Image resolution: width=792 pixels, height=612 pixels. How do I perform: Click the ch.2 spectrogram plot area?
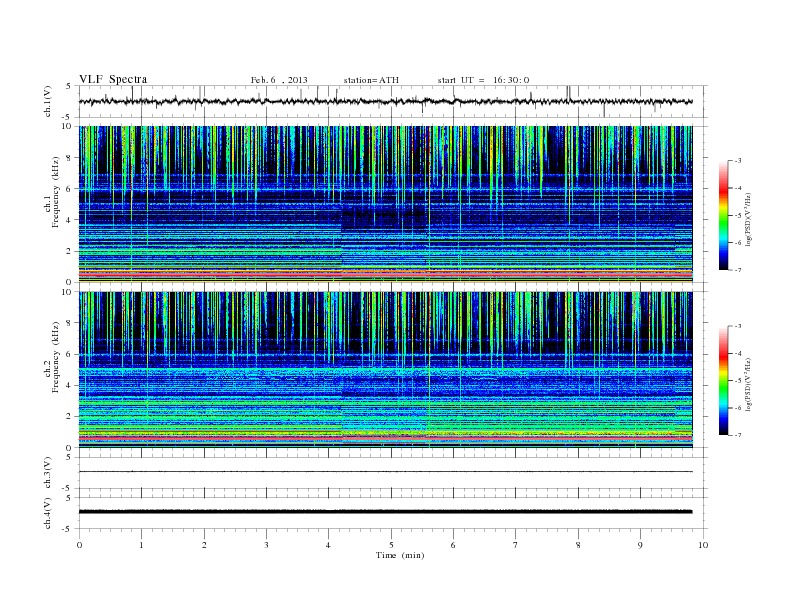[x=385, y=369]
